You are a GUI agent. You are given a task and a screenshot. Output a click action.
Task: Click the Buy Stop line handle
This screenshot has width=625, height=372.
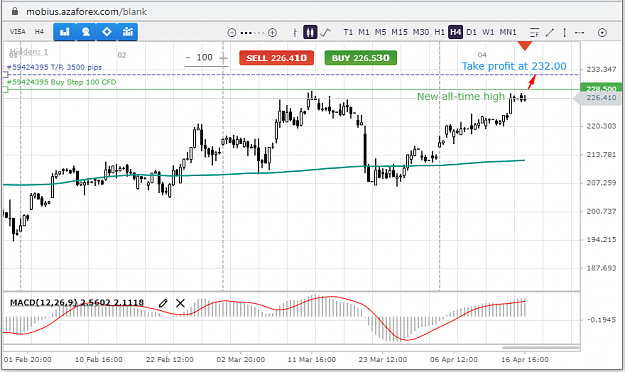[x=5, y=90]
